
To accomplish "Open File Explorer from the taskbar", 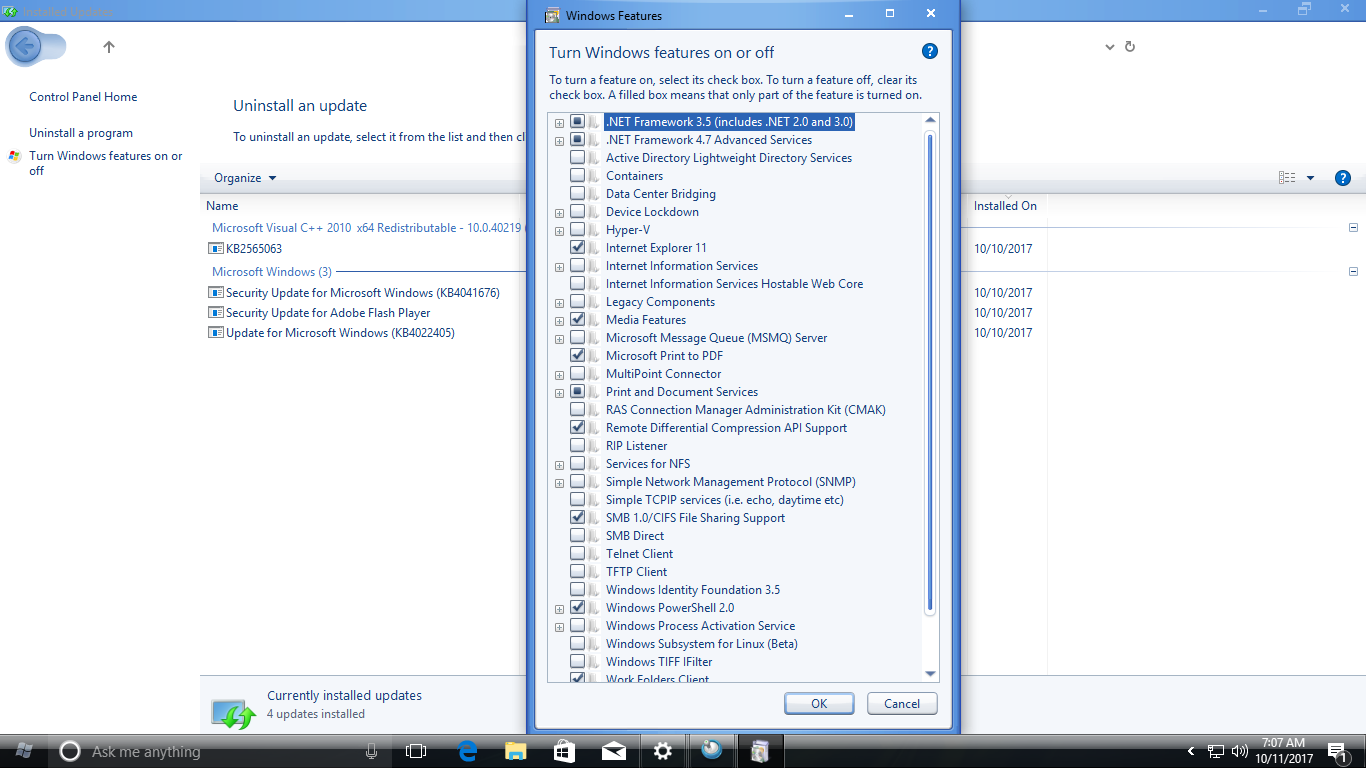I will tap(515, 751).
